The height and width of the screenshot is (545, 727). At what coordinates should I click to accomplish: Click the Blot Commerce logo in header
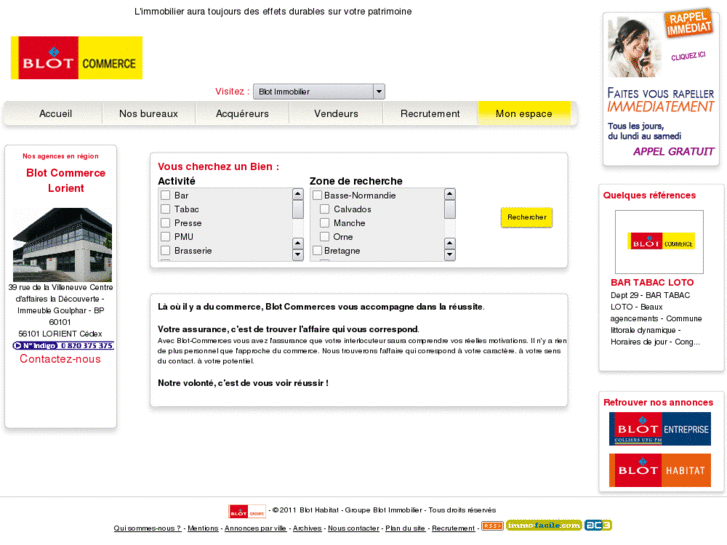click(77, 58)
